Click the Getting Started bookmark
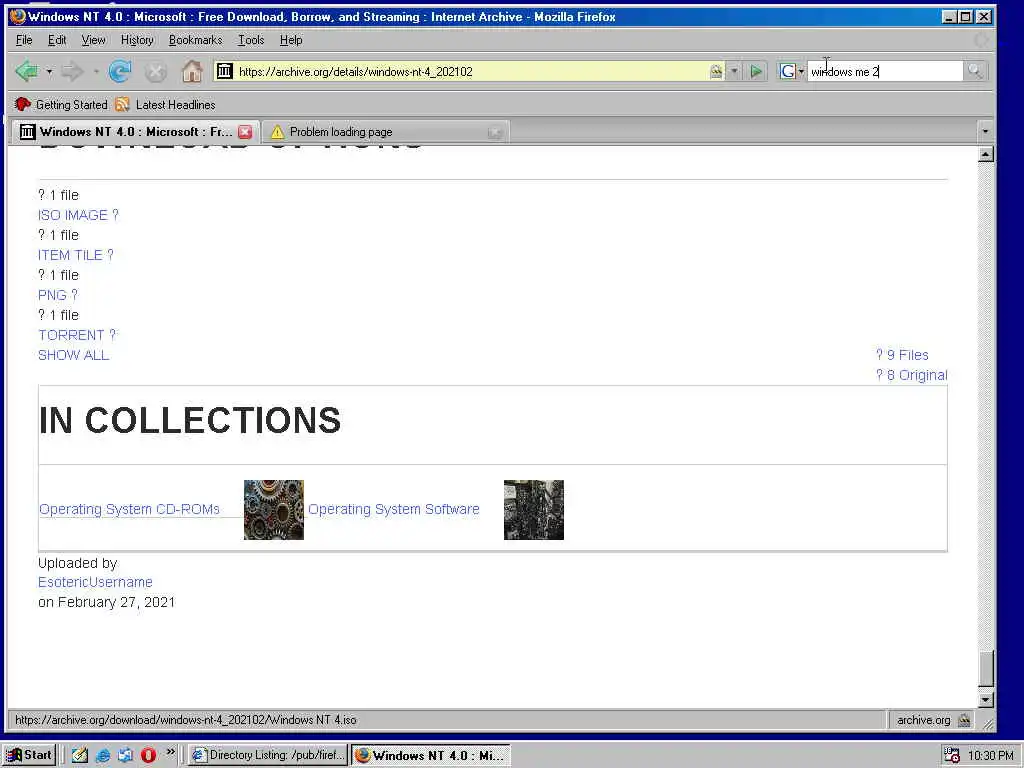The width and height of the screenshot is (1024, 768). pyautogui.click(x=61, y=104)
